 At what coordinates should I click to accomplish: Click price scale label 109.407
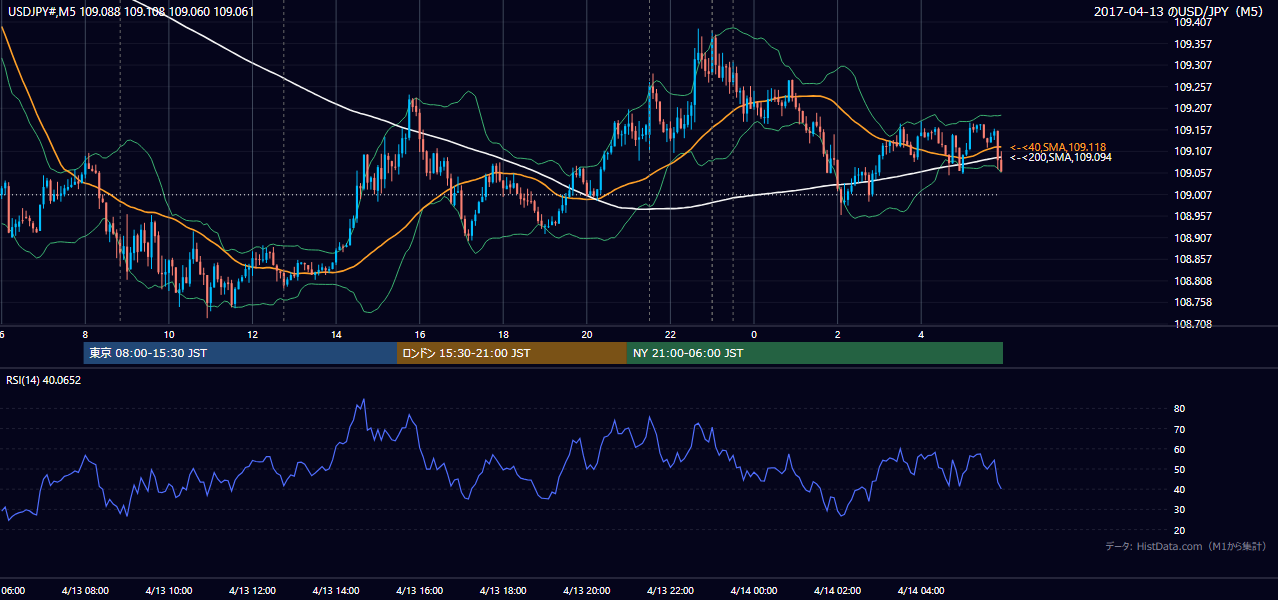[x=1192, y=22]
